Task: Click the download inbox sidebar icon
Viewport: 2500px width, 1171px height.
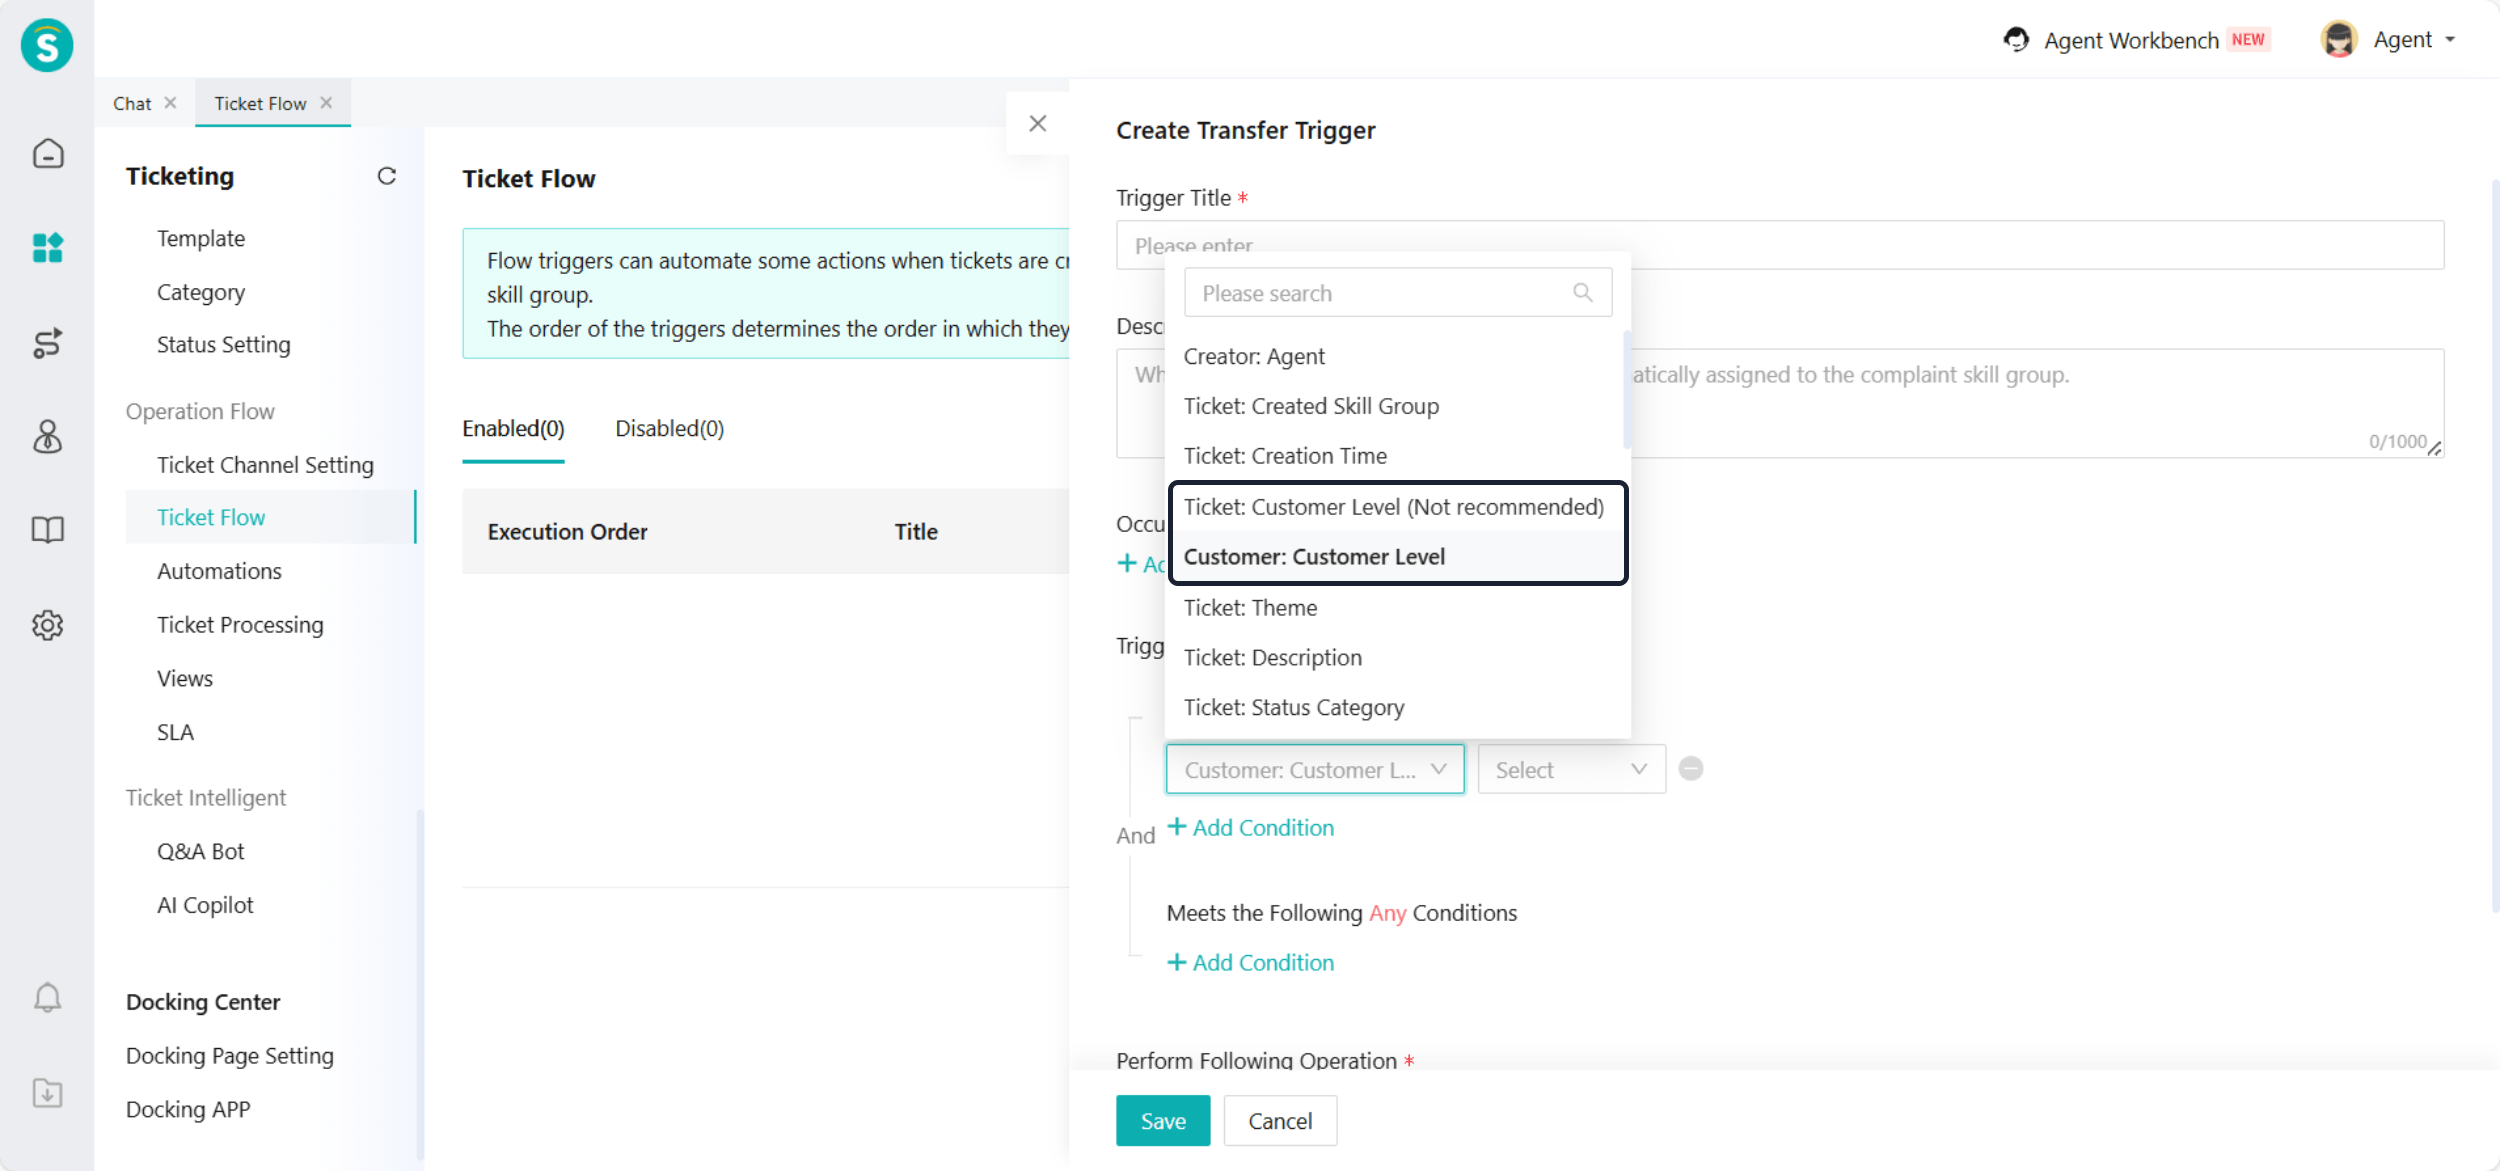Action: pyautogui.click(x=47, y=1092)
